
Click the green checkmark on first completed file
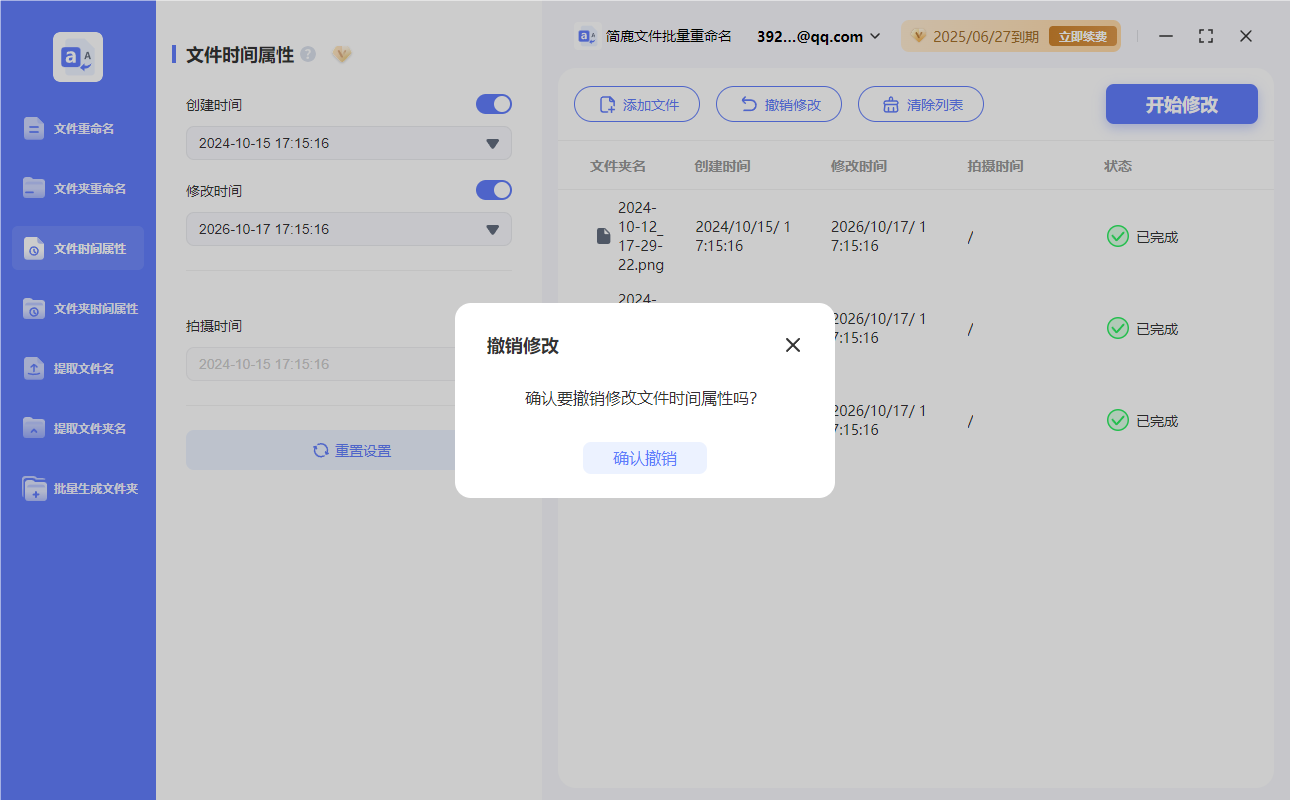click(x=1117, y=237)
